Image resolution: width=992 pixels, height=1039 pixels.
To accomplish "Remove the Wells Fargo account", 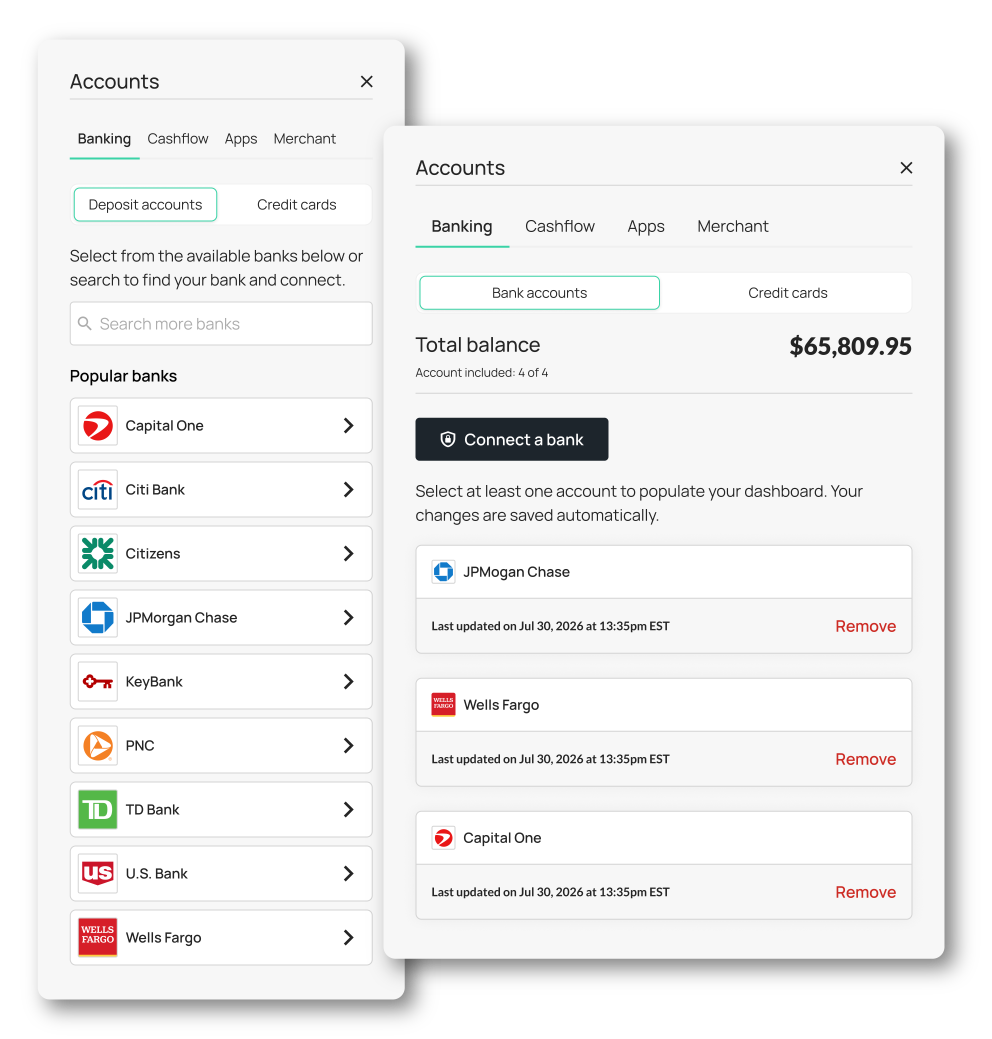I will tap(865, 759).
